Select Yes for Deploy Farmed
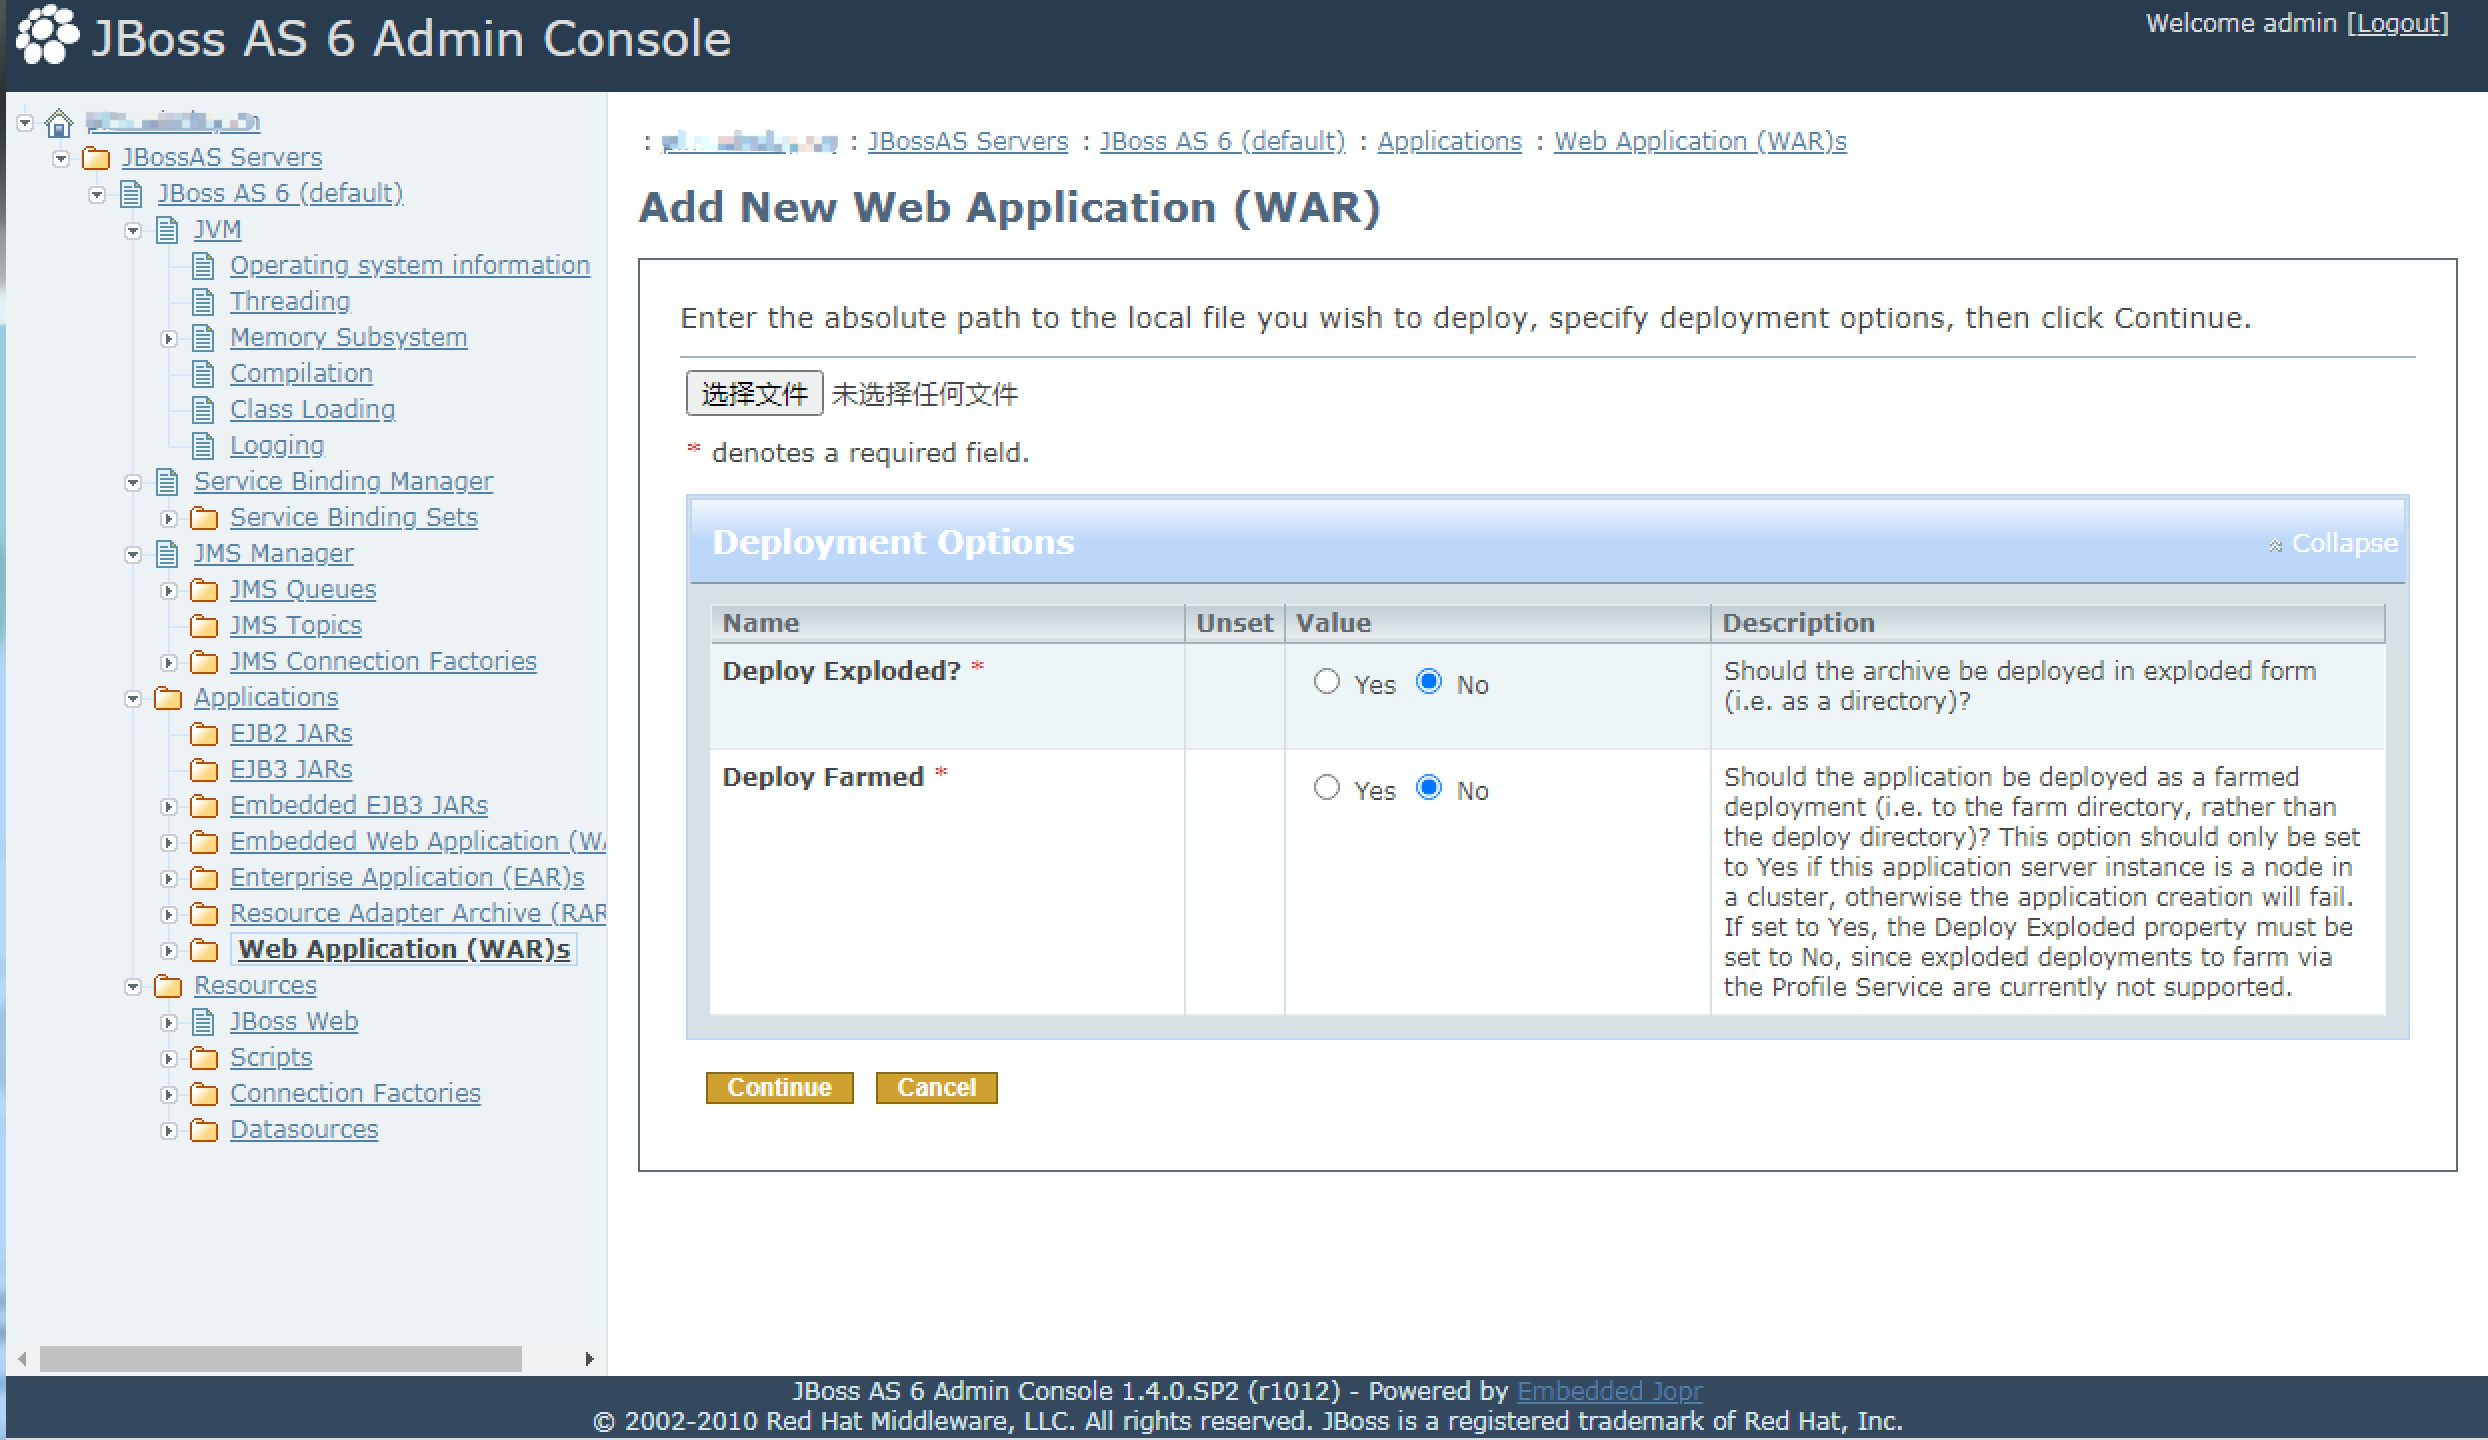Viewport: 2488px width, 1440px height. click(x=1327, y=788)
